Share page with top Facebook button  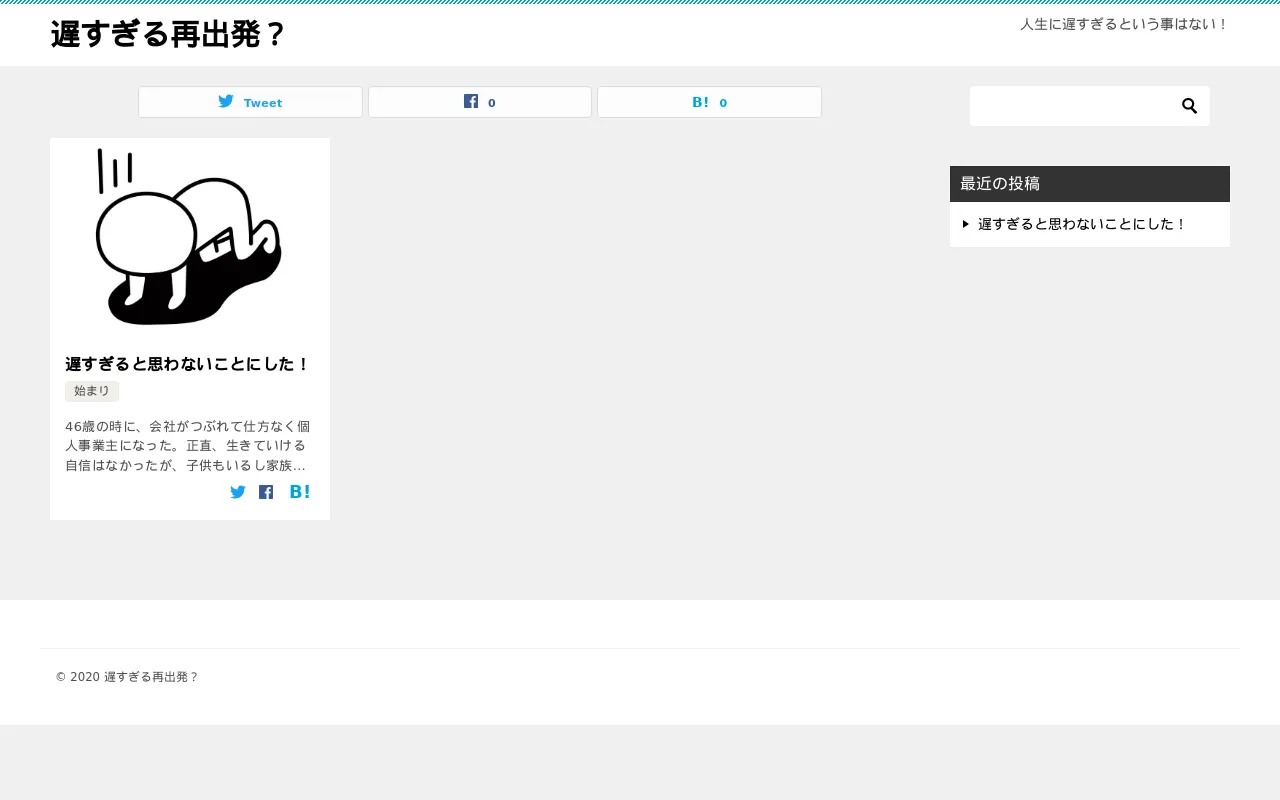coord(480,102)
